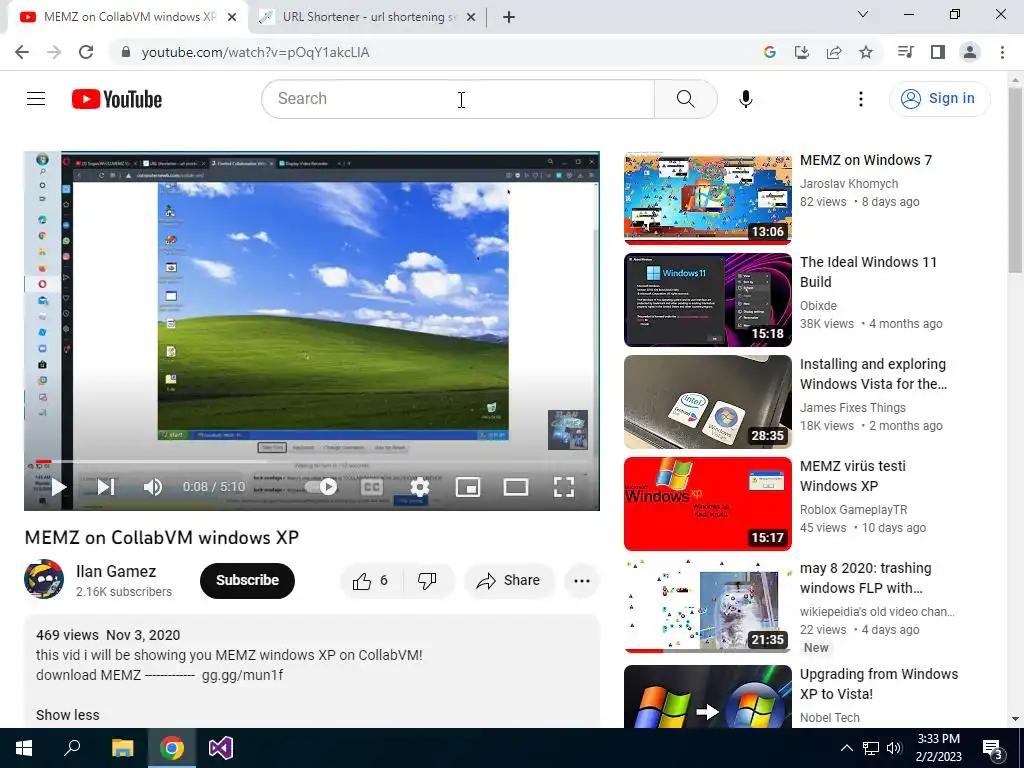Show hidden system tray icons
The width and height of the screenshot is (1024, 768).
click(846, 748)
